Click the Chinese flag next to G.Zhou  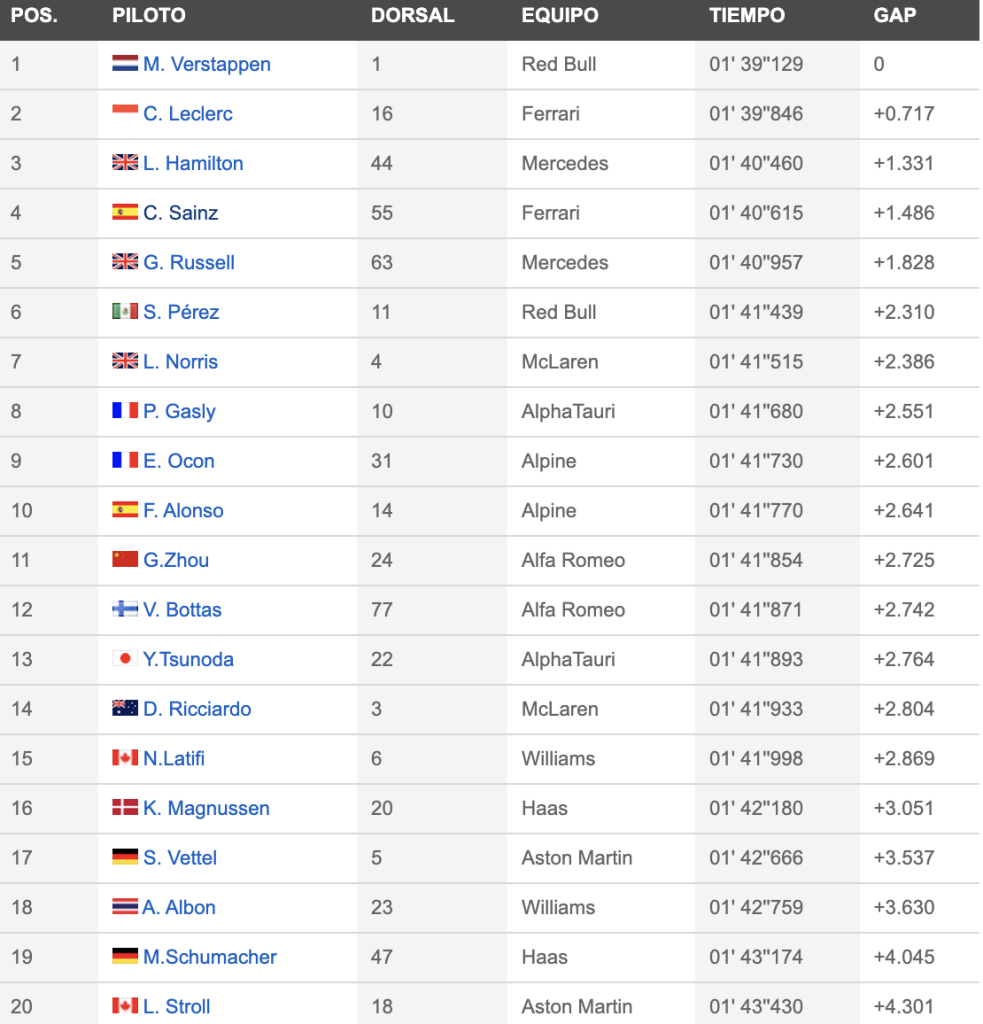125,559
